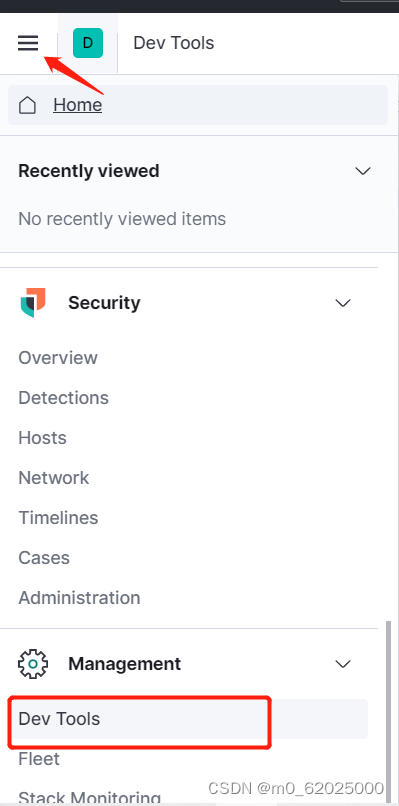Open the Home link
Screen dimensions: 399x806
pyautogui.click(x=78, y=105)
